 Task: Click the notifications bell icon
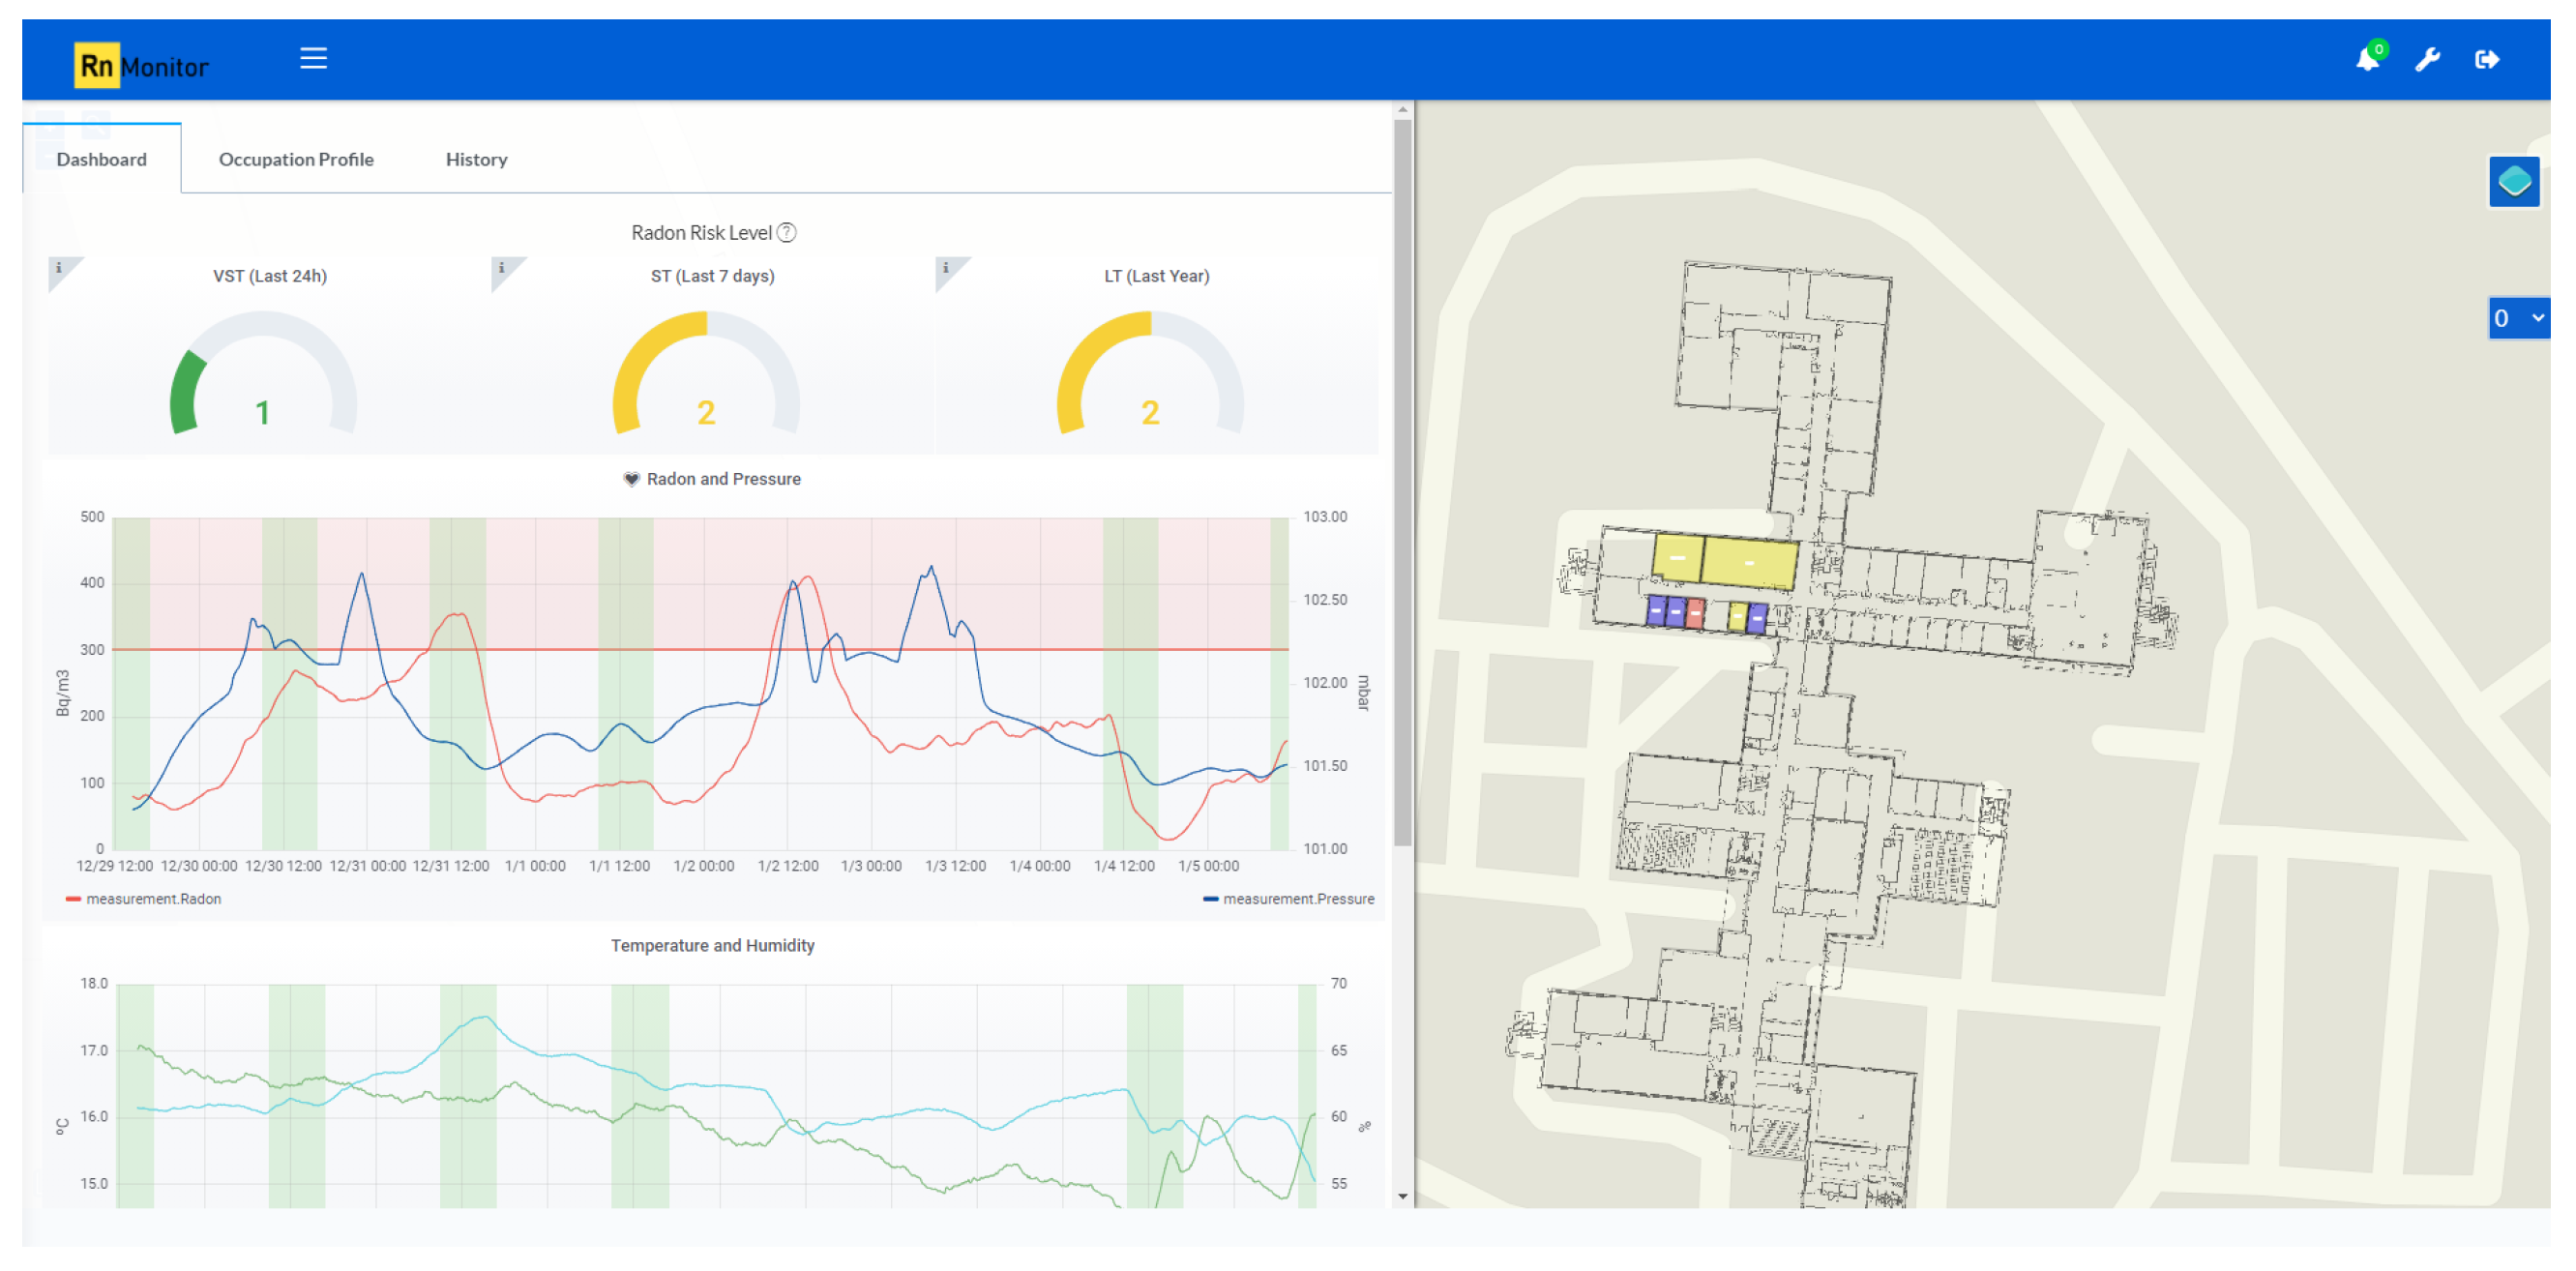click(x=2367, y=60)
